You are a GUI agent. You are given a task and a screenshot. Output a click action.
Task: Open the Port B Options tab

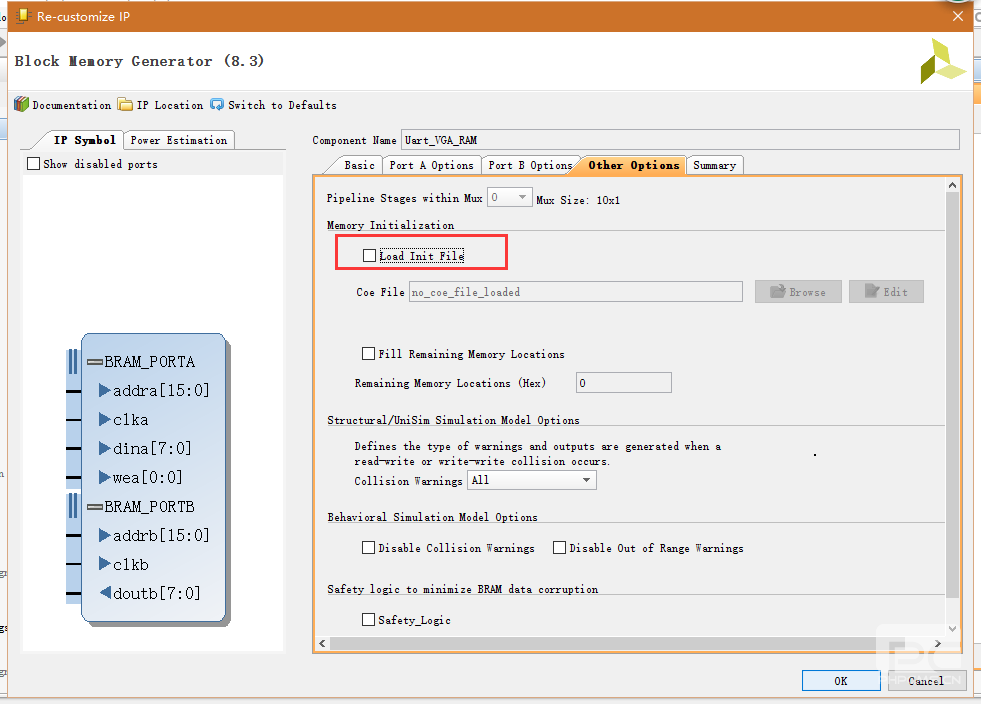531,165
